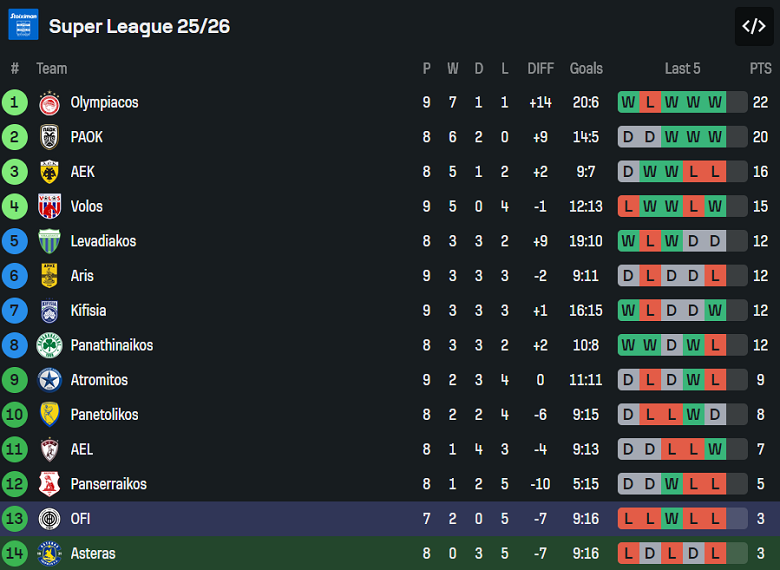Click the Asteras club crest
Screen dimensions: 780x570
(x=49, y=553)
